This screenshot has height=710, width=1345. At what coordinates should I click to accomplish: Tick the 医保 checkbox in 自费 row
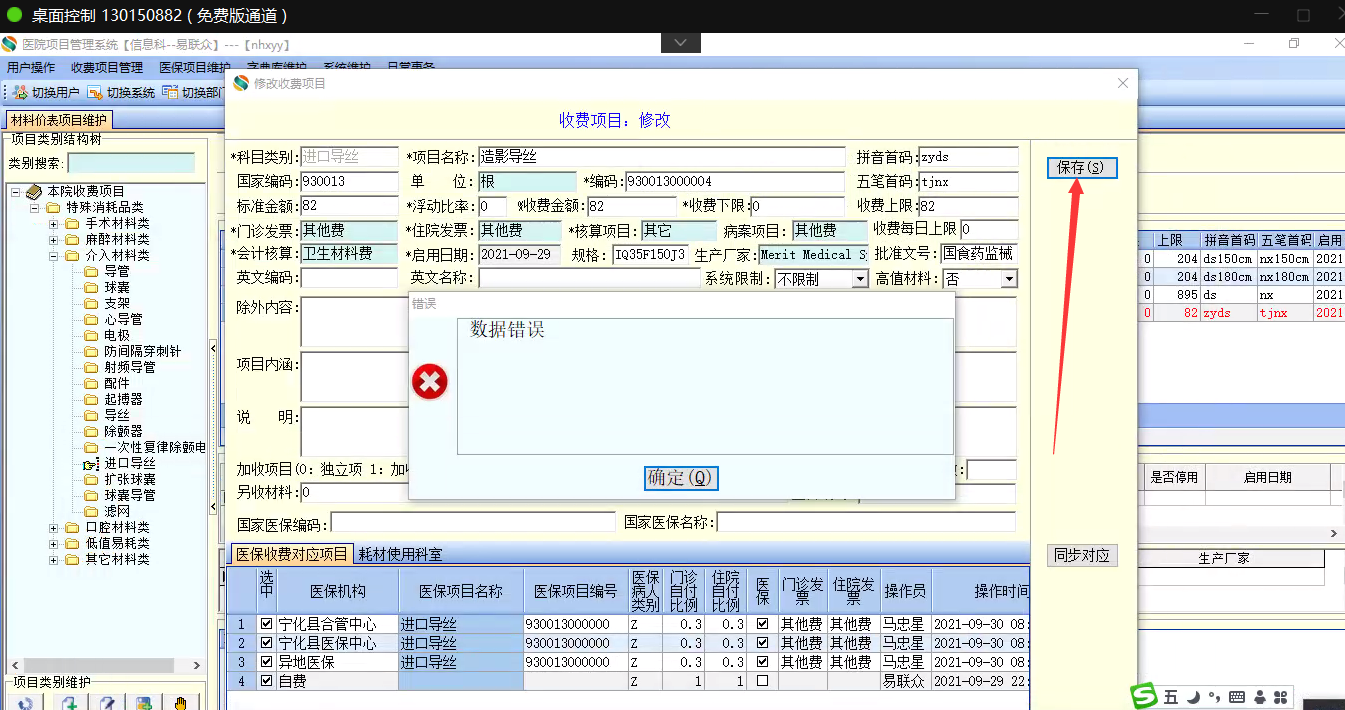tap(762, 681)
